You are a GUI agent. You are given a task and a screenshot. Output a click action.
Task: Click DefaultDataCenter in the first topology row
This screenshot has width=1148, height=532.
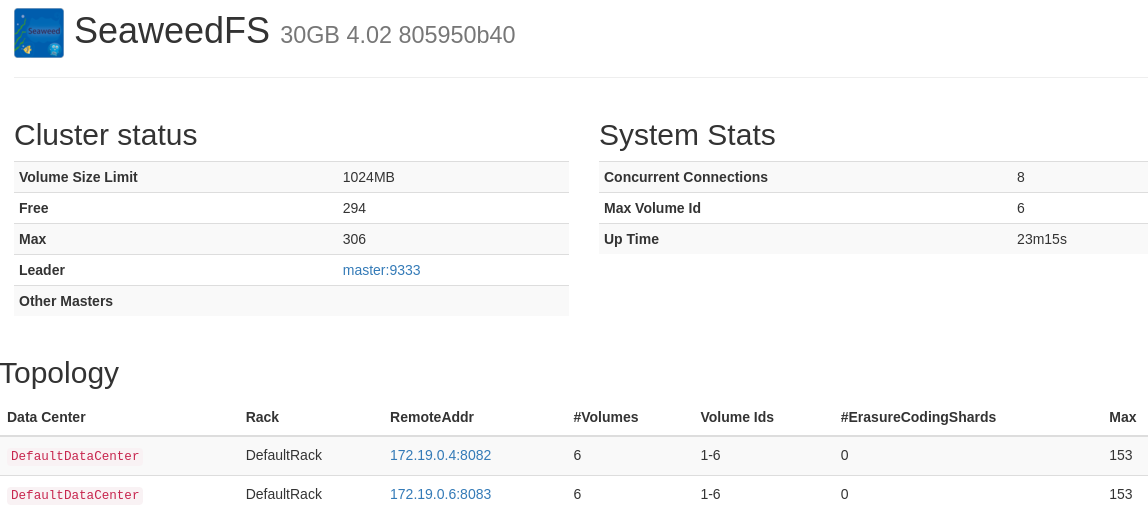(x=75, y=456)
